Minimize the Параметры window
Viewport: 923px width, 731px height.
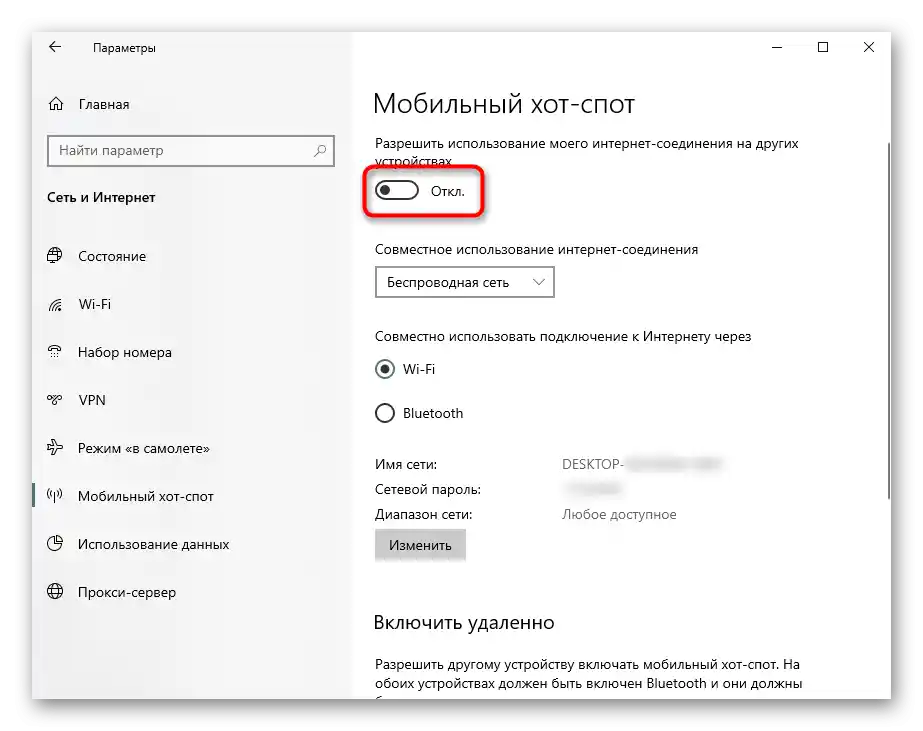pos(777,47)
